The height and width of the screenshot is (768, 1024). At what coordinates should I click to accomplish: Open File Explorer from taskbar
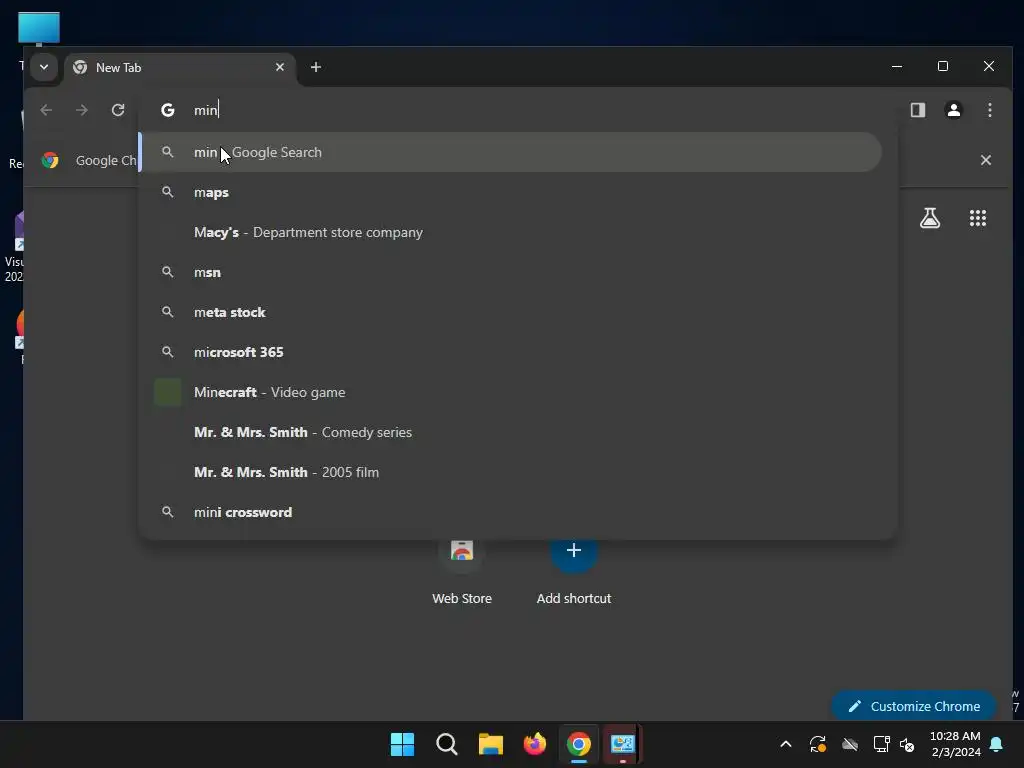click(490, 744)
